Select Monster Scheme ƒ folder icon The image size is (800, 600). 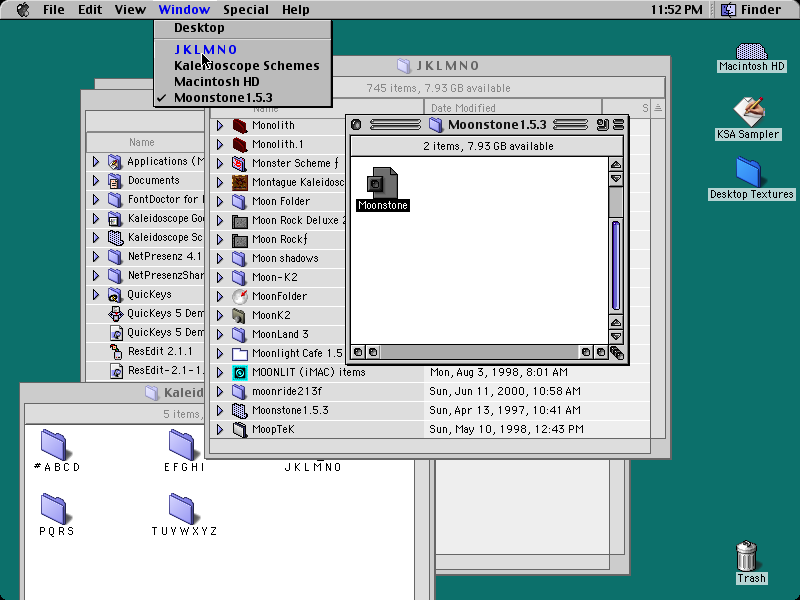tap(239, 163)
